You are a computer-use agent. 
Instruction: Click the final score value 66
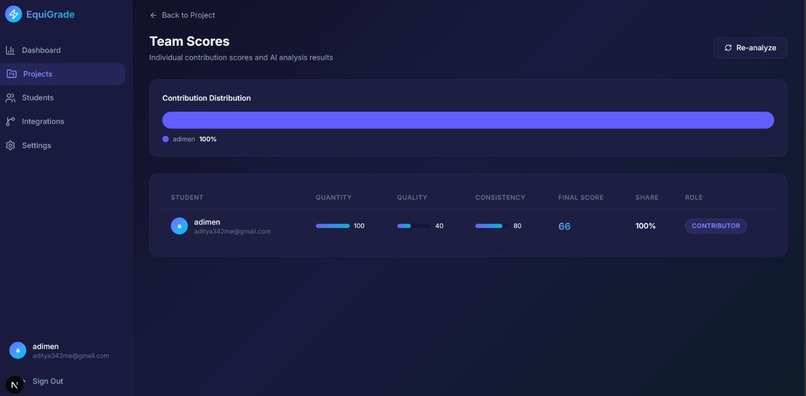click(564, 226)
